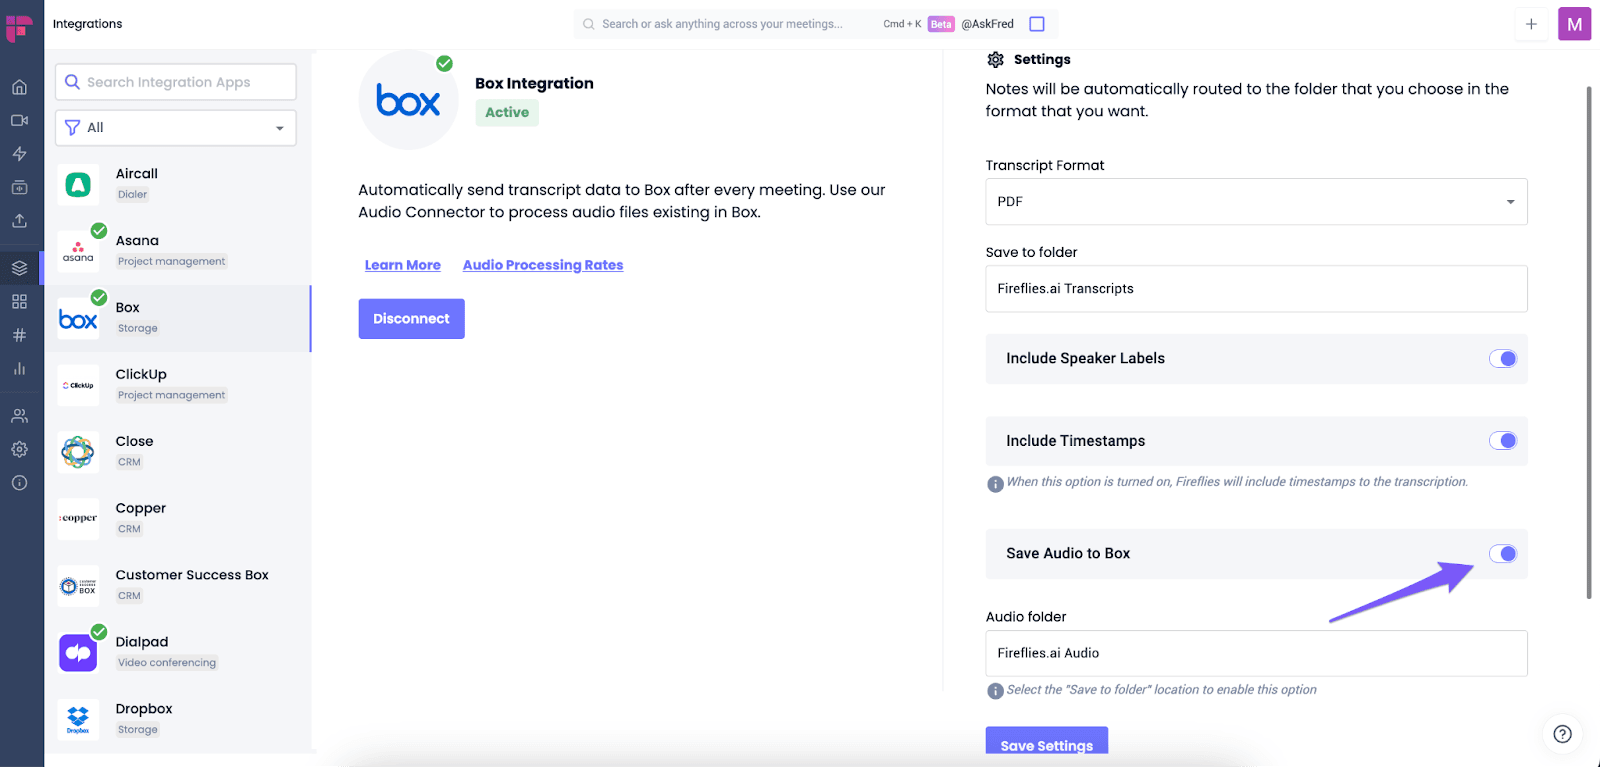Click the Disconnect button
This screenshot has height=767, width=1600.
(412, 319)
